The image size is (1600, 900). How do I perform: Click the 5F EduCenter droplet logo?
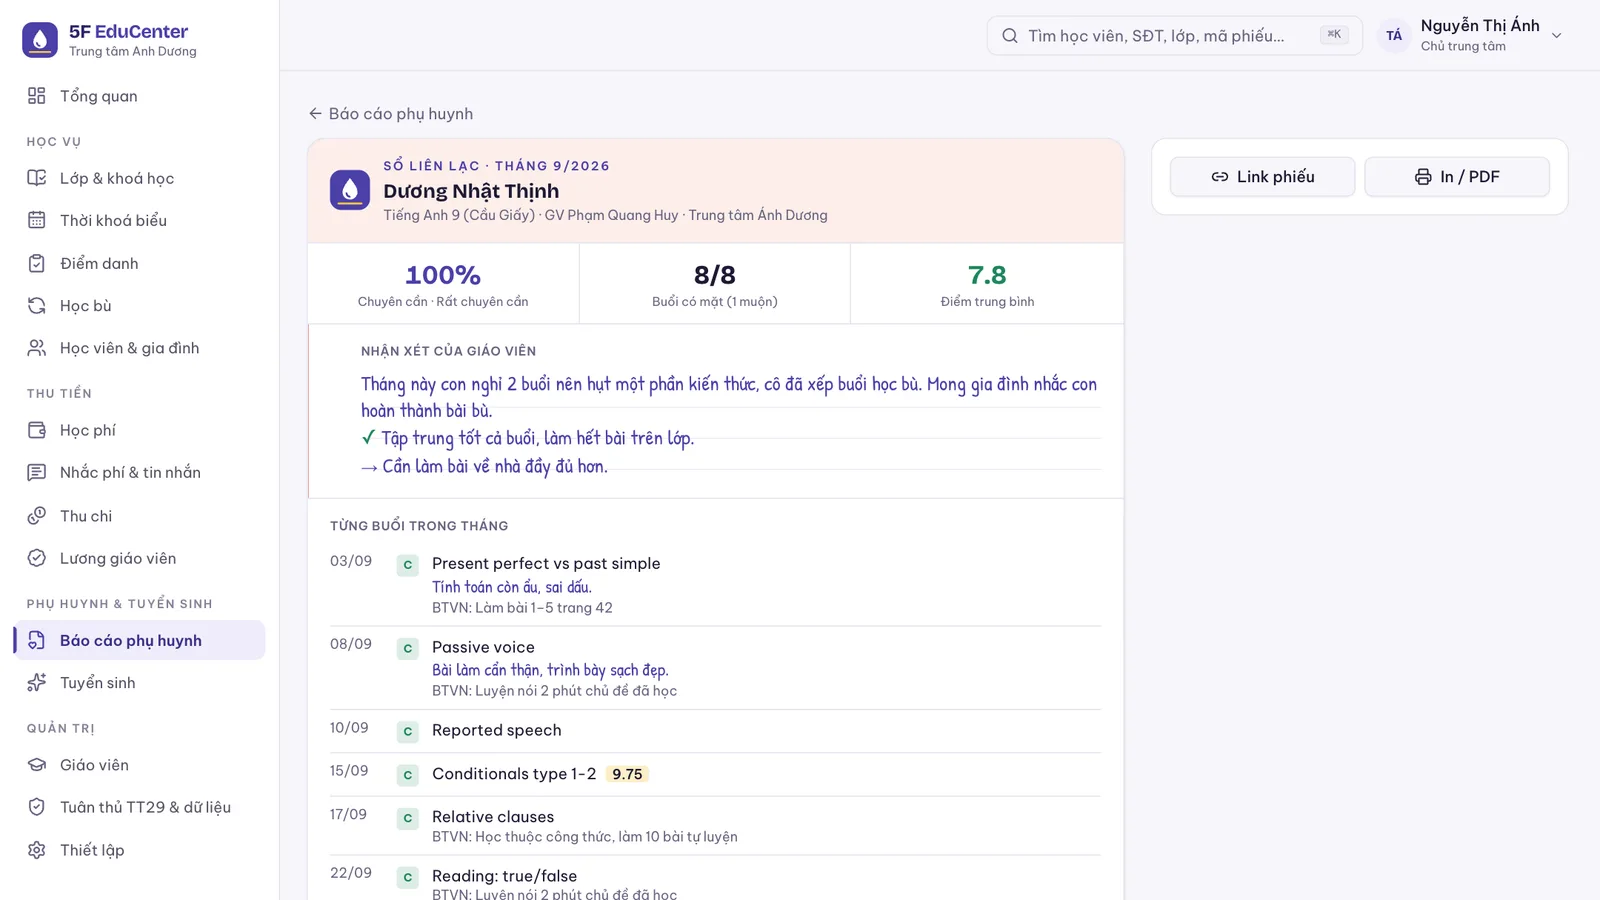pyautogui.click(x=40, y=40)
